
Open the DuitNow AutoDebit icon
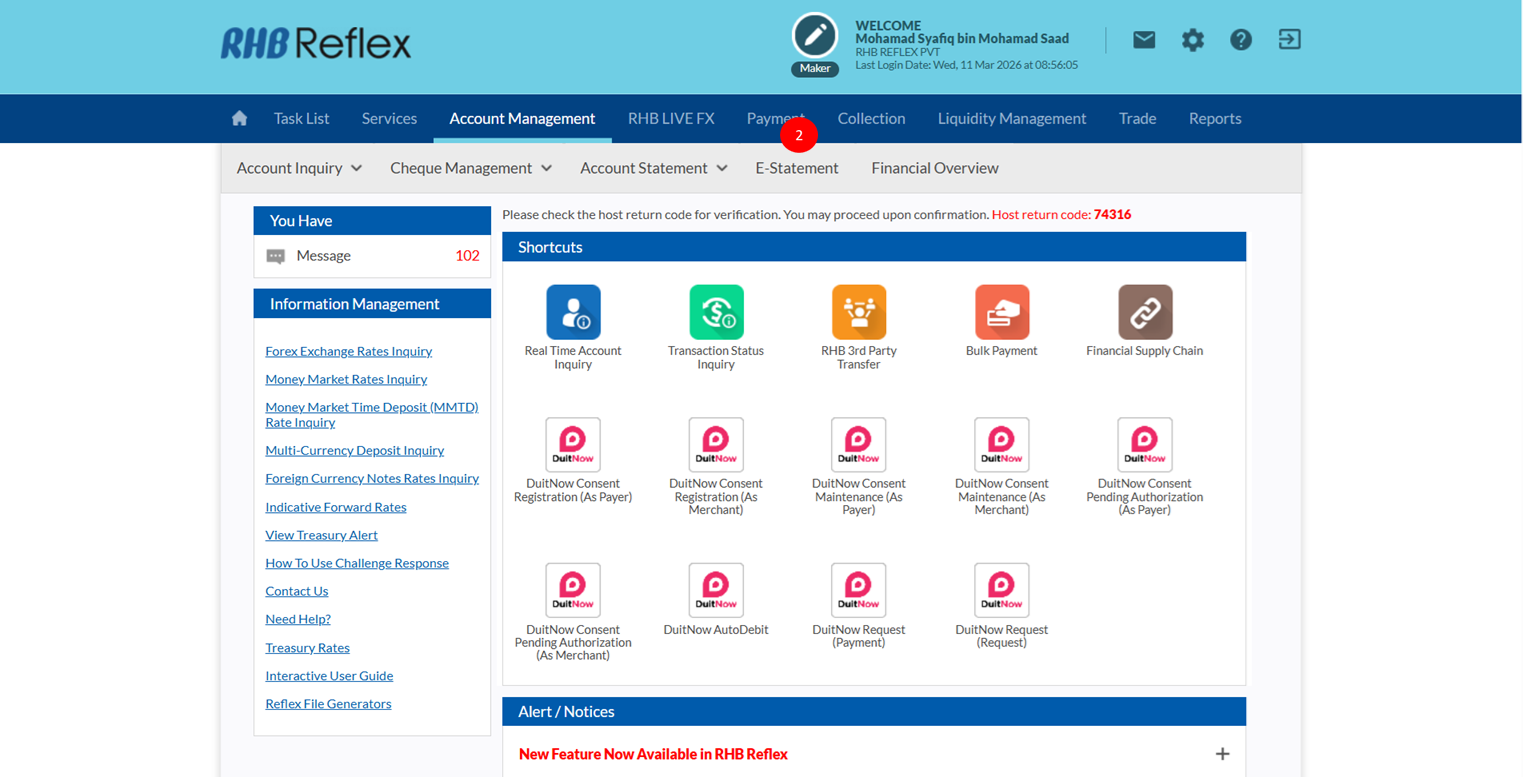click(x=716, y=590)
